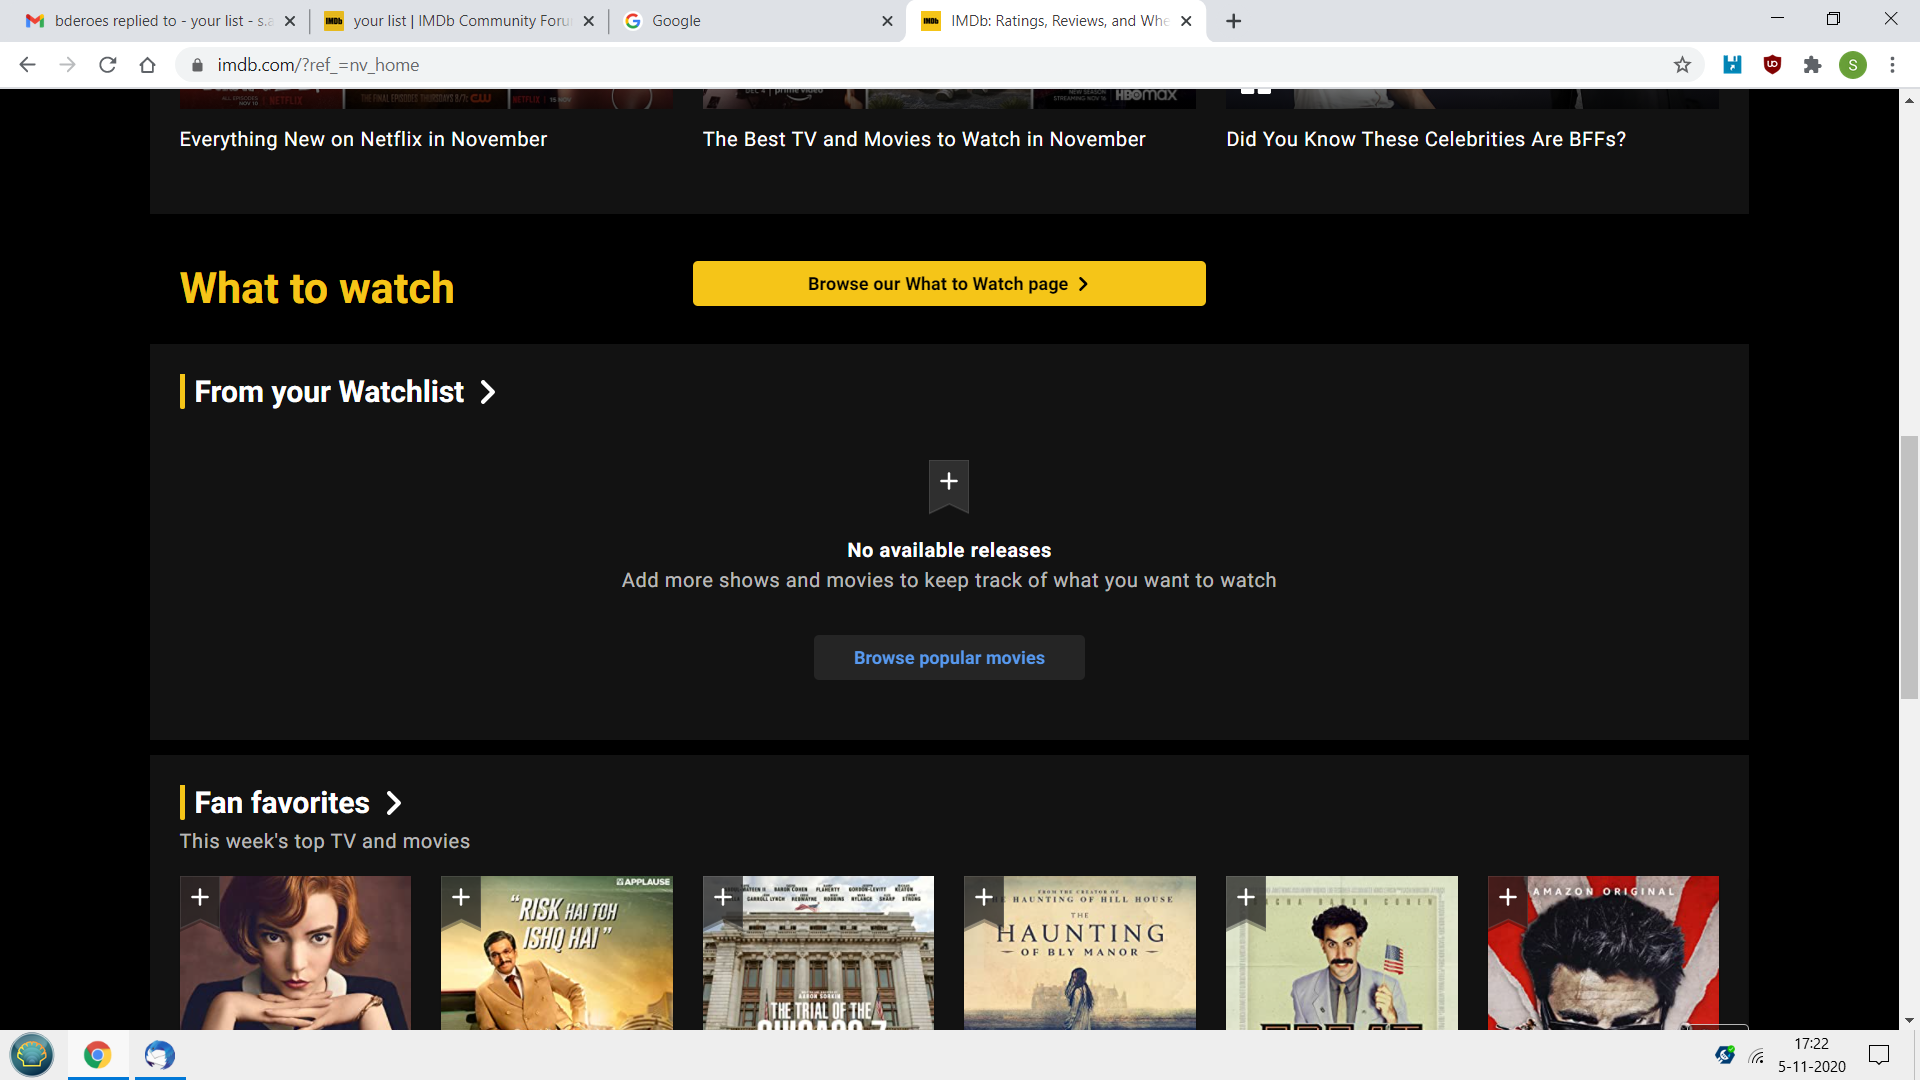The image size is (1920, 1080).
Task: Open Windows notification center icon
Action: [x=1879, y=1055]
